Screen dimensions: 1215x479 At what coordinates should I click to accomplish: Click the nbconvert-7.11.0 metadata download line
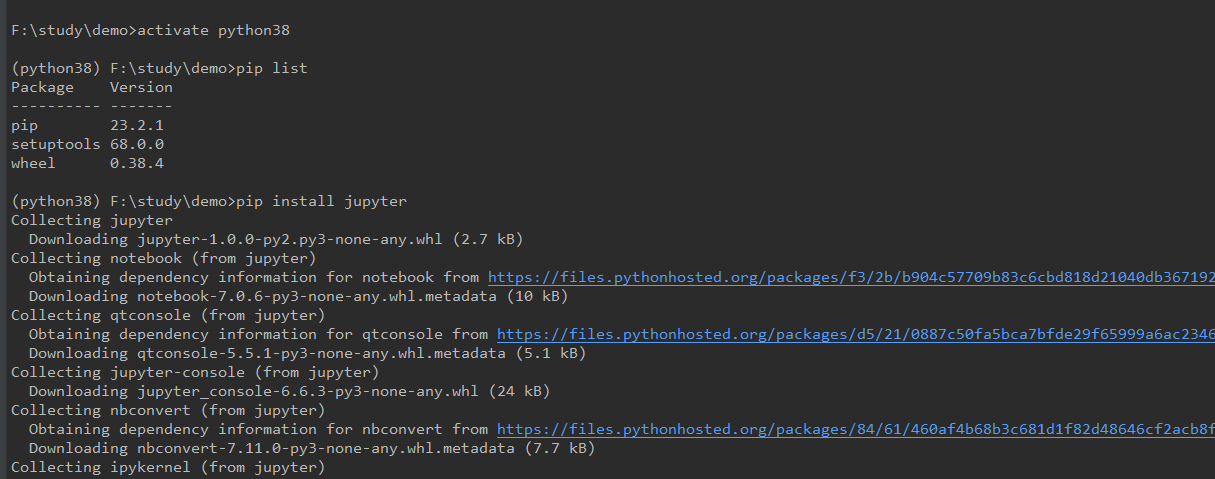pyautogui.click(x=310, y=448)
